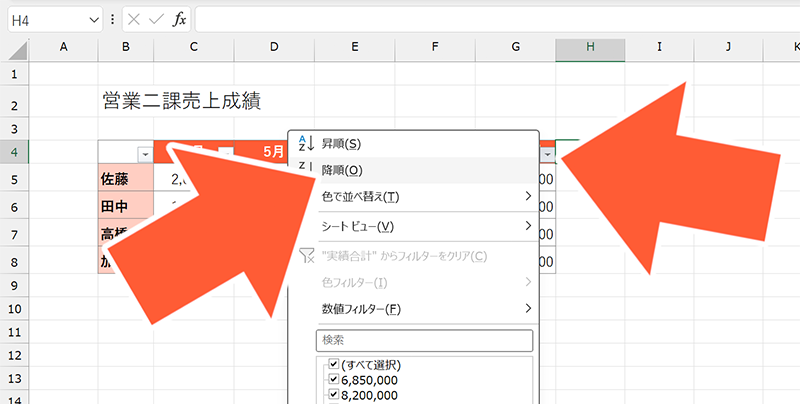Viewport: 800px width, 404px height.
Task: Select column D header
Action: coord(274,47)
